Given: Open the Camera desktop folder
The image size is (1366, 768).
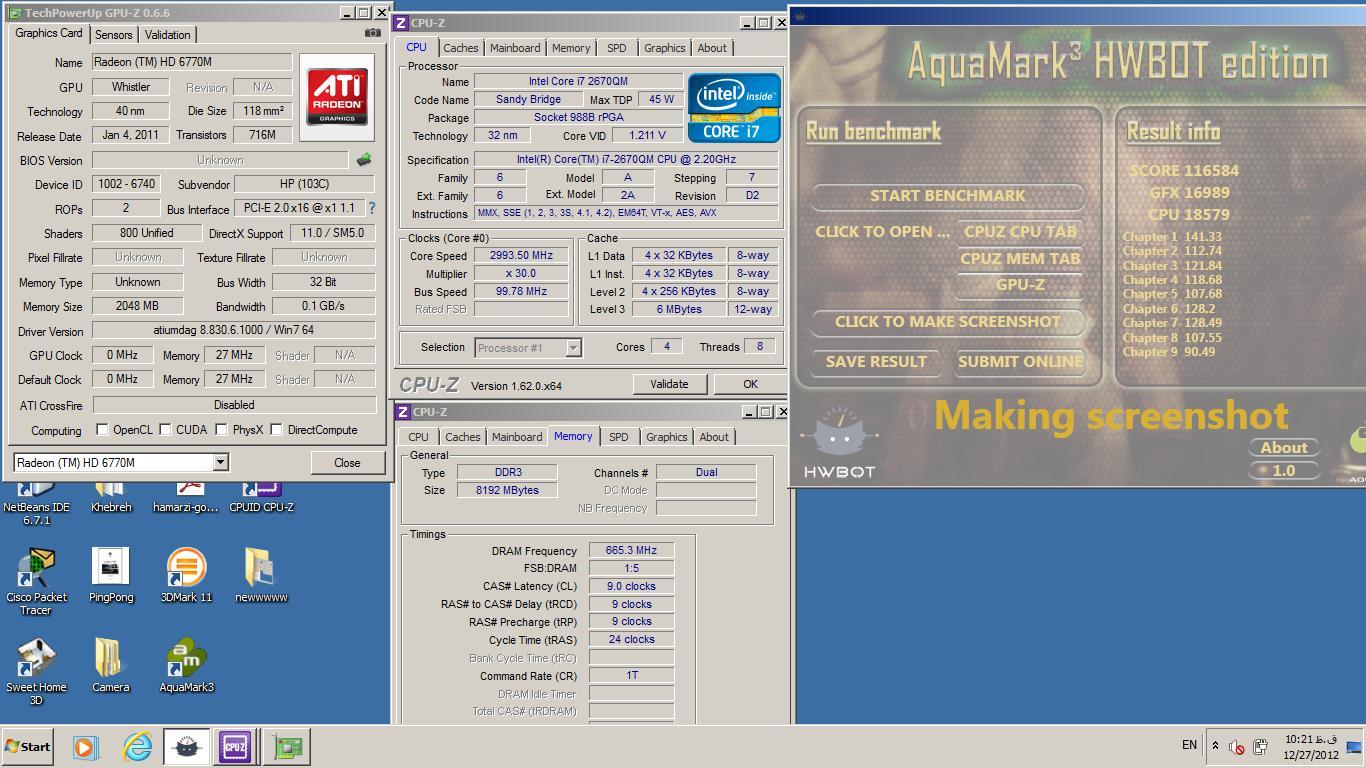Looking at the screenshot, I should point(111,666).
